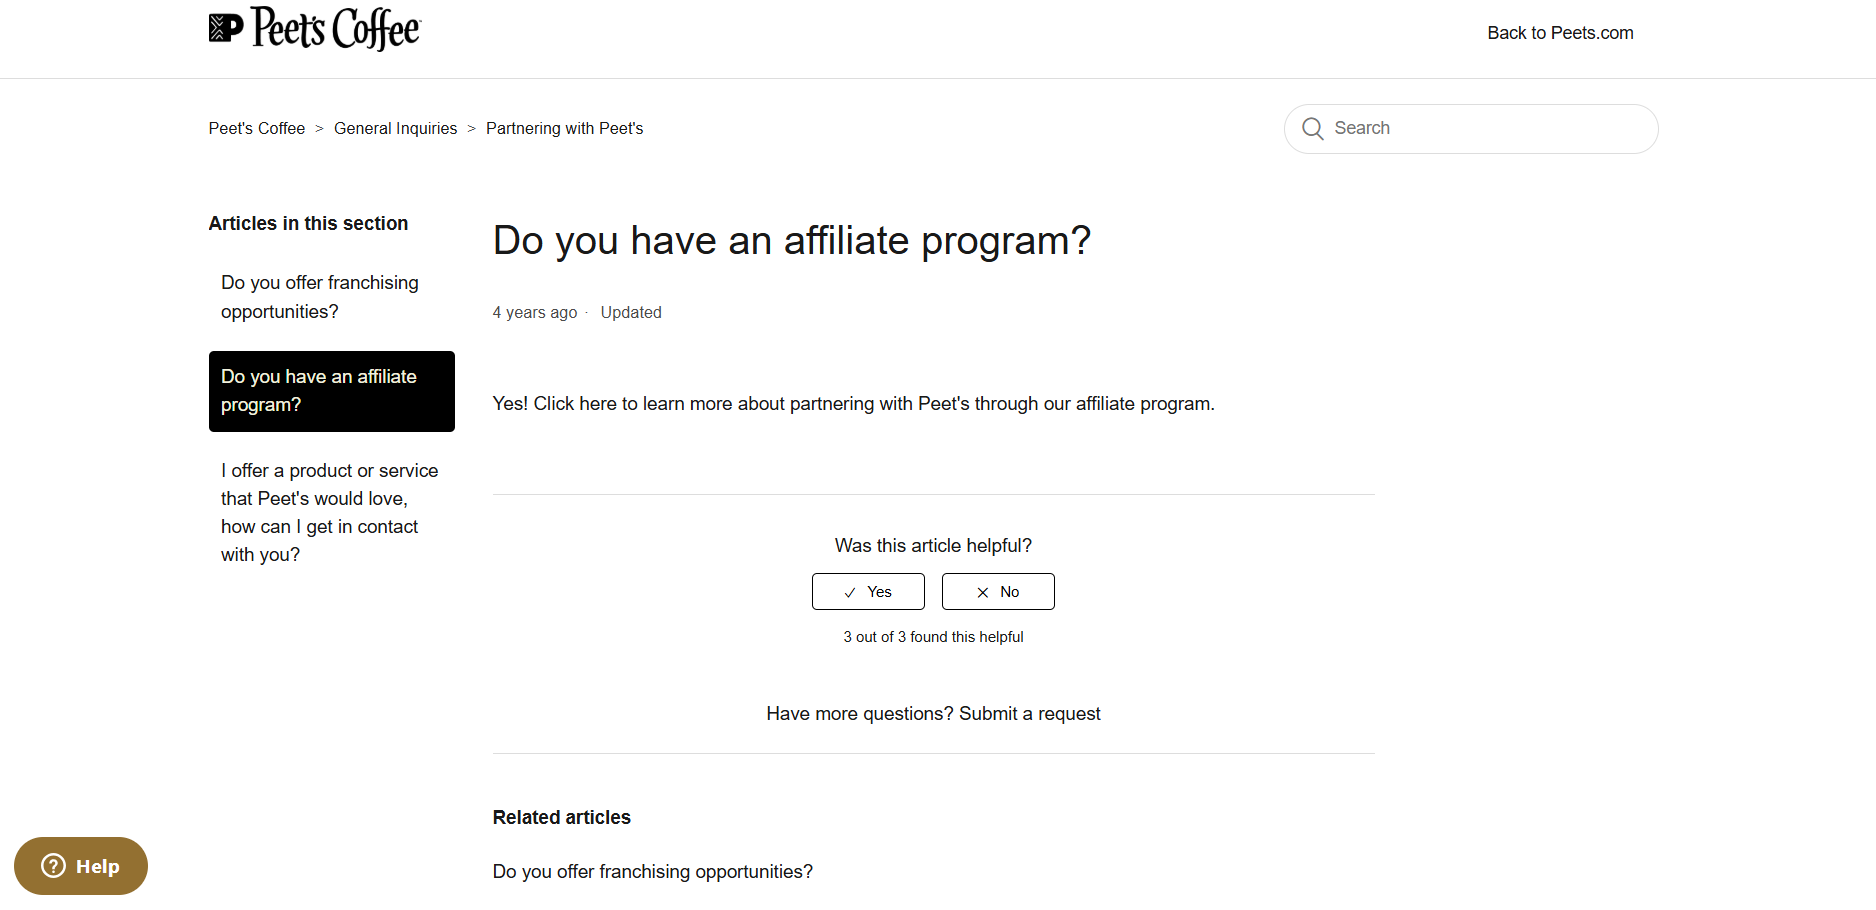Image resolution: width=1876 pixels, height=910 pixels.
Task: Click inside the Search input field
Action: pos(1470,129)
